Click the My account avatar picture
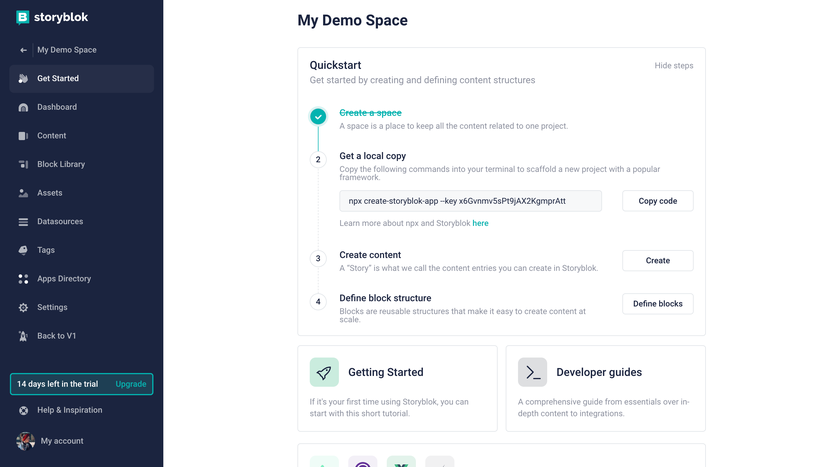Viewport: 840px width, 467px height. [x=25, y=441]
